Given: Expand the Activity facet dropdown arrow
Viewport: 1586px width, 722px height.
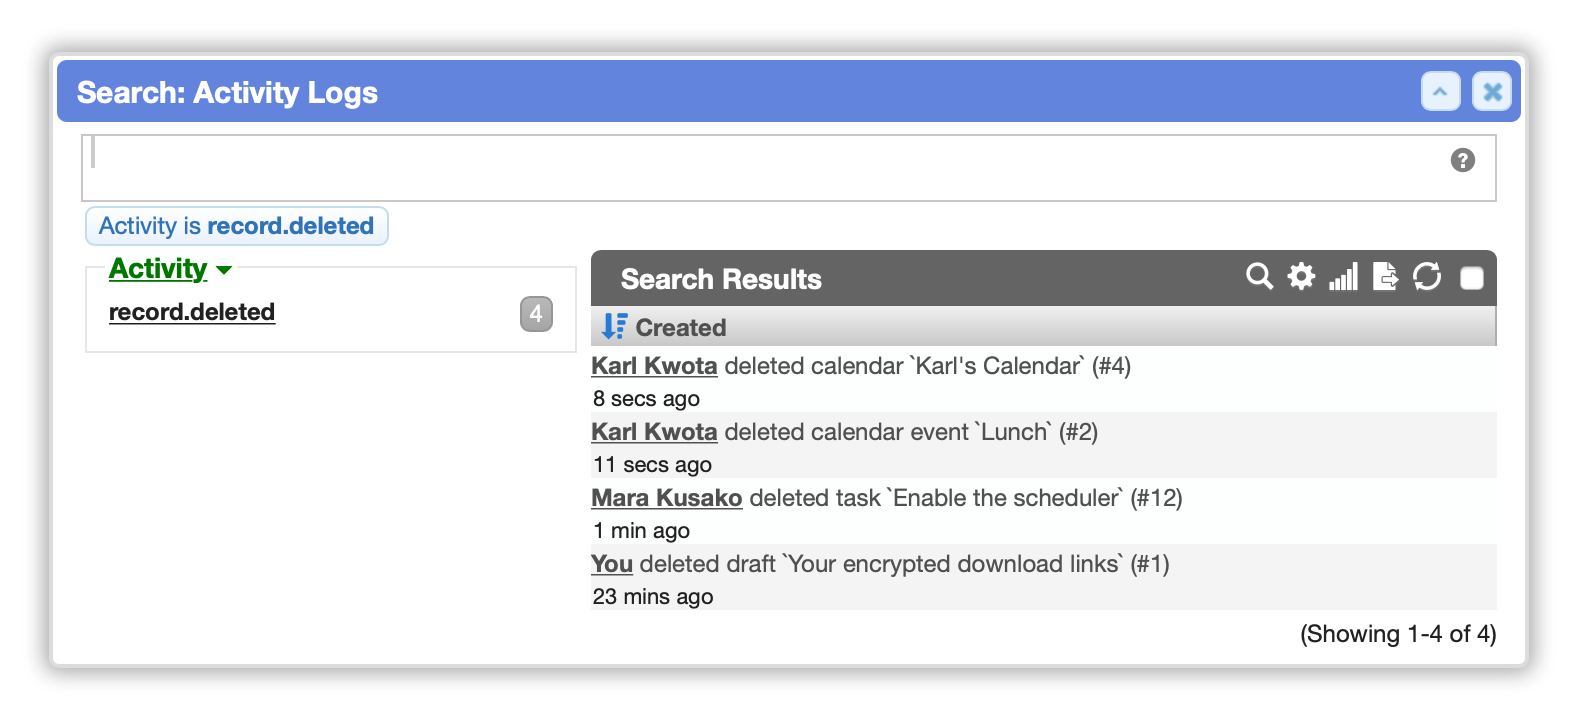Looking at the screenshot, I should click(224, 270).
